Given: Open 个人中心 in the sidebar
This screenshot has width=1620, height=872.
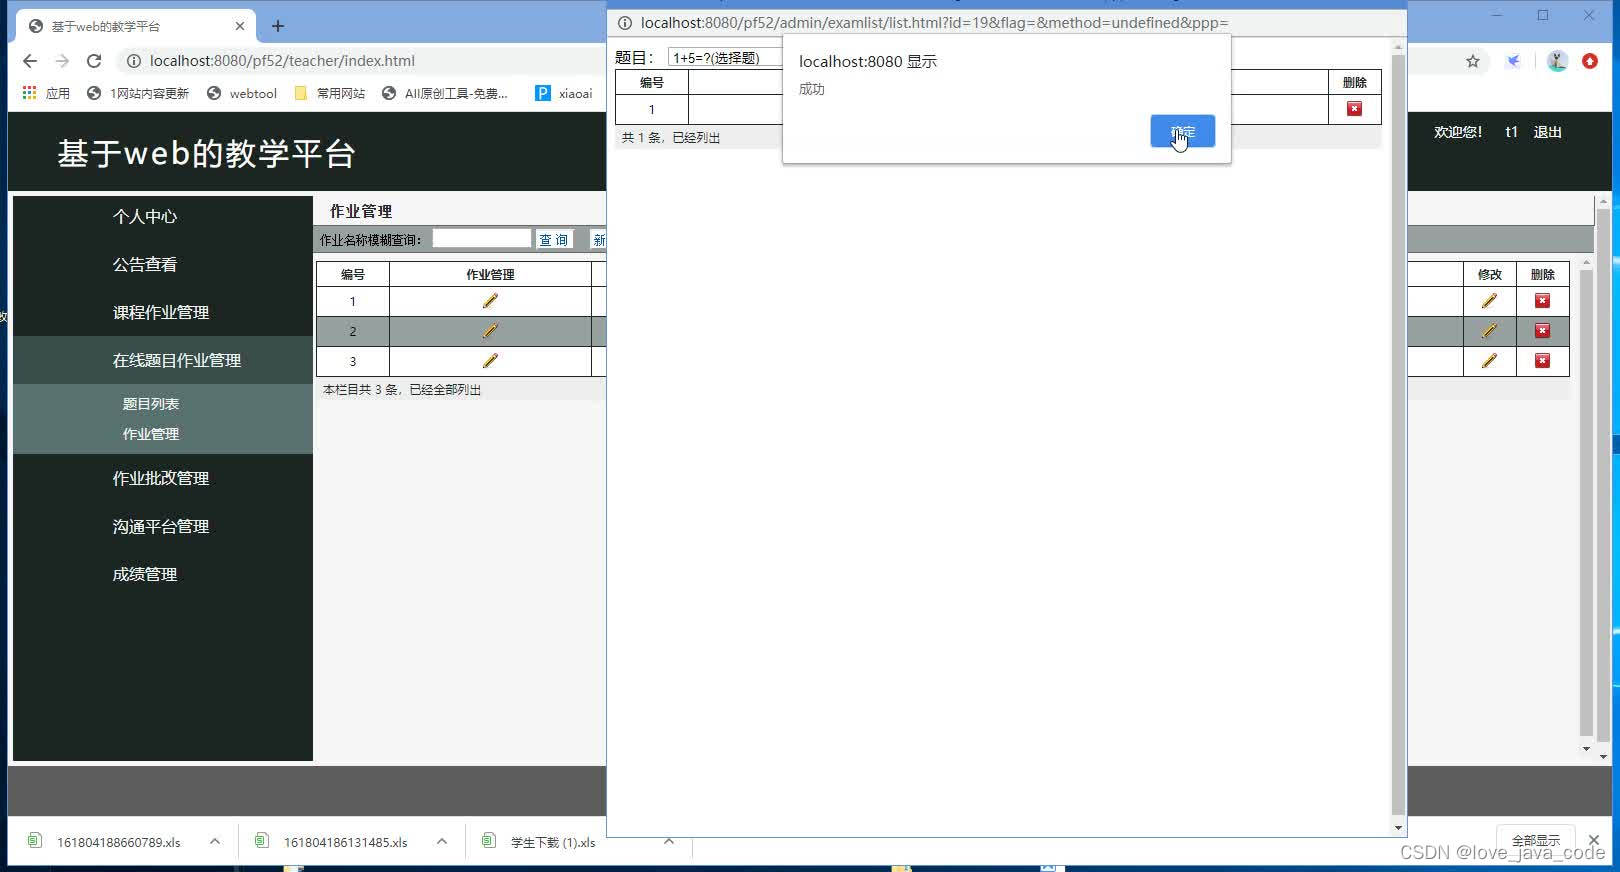Looking at the screenshot, I should point(145,216).
